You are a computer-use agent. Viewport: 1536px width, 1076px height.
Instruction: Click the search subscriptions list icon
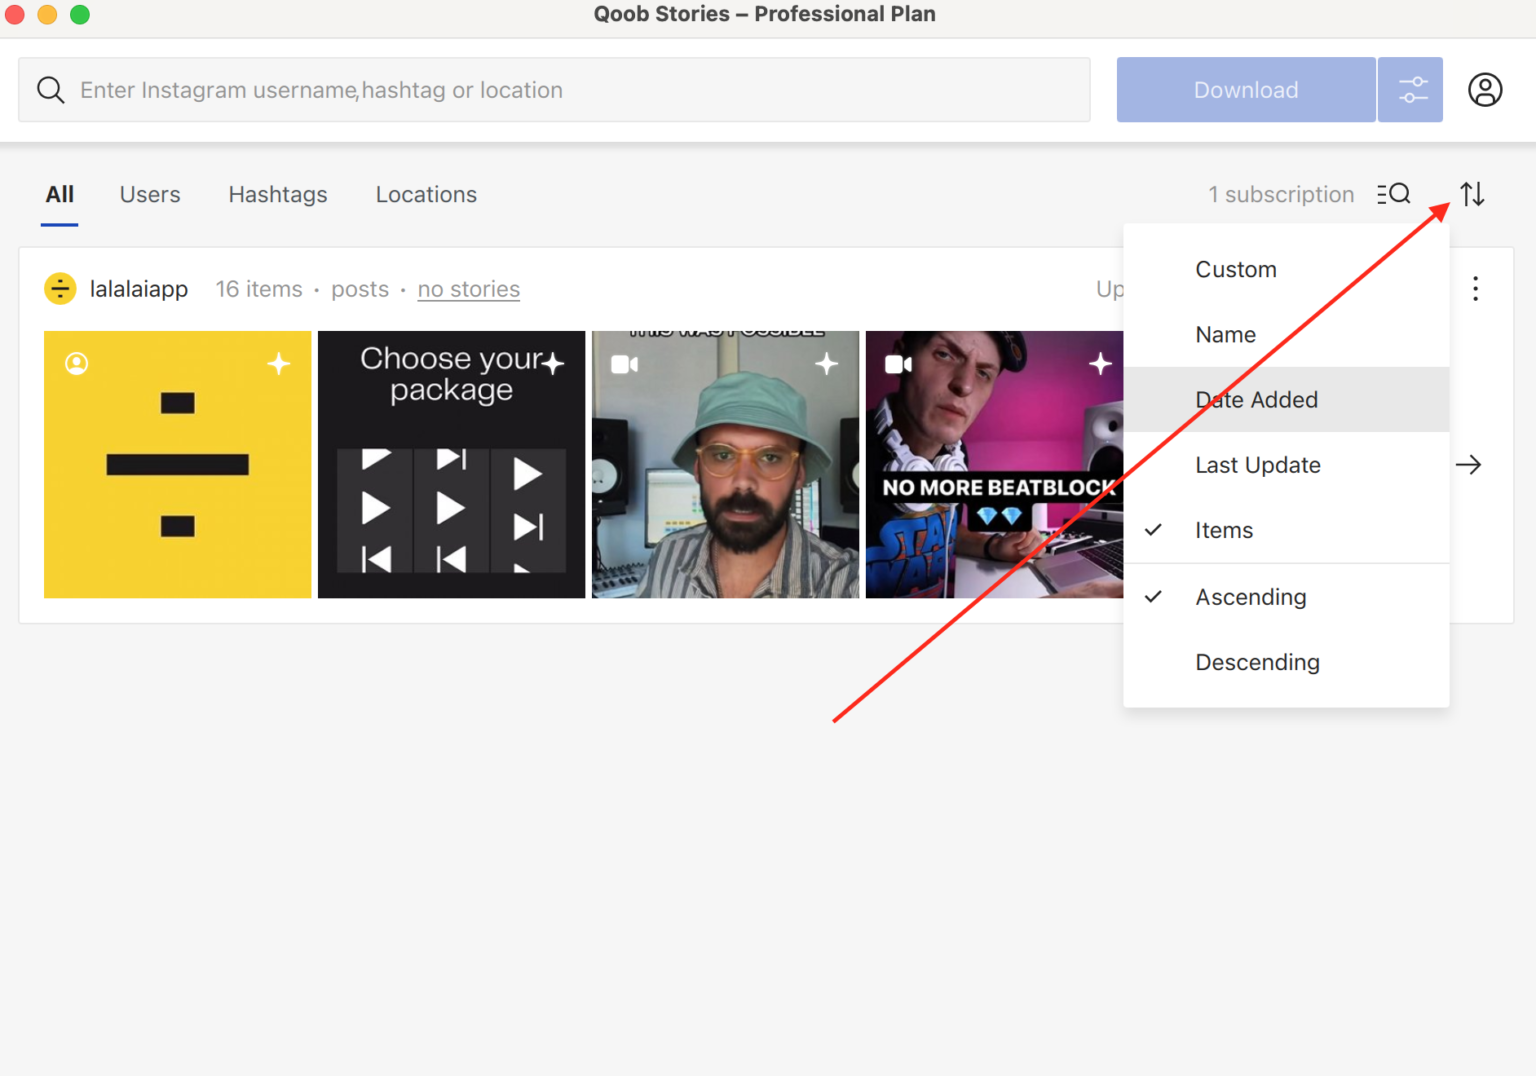coord(1393,194)
